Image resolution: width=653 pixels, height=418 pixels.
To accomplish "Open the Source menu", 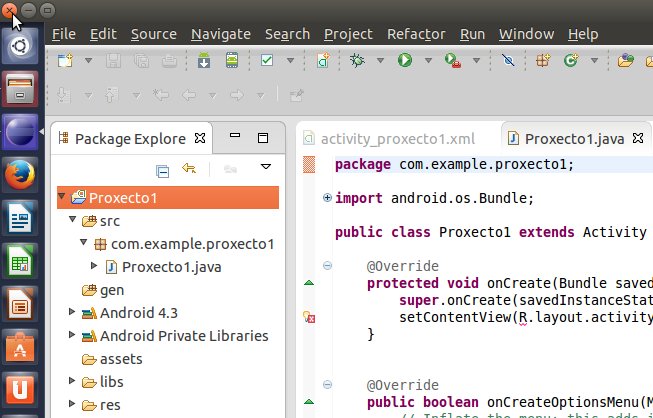I will (154, 34).
